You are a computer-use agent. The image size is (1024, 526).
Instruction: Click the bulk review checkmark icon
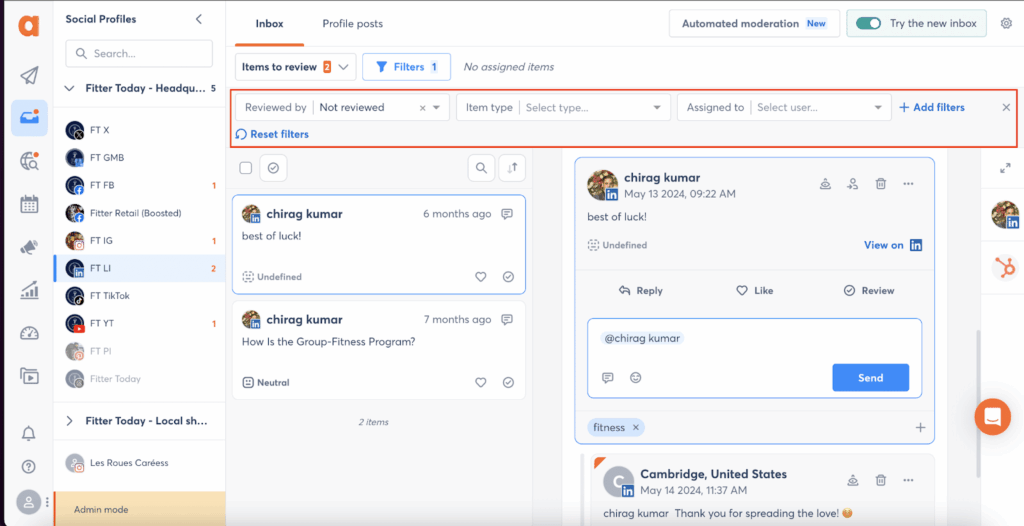coord(273,168)
